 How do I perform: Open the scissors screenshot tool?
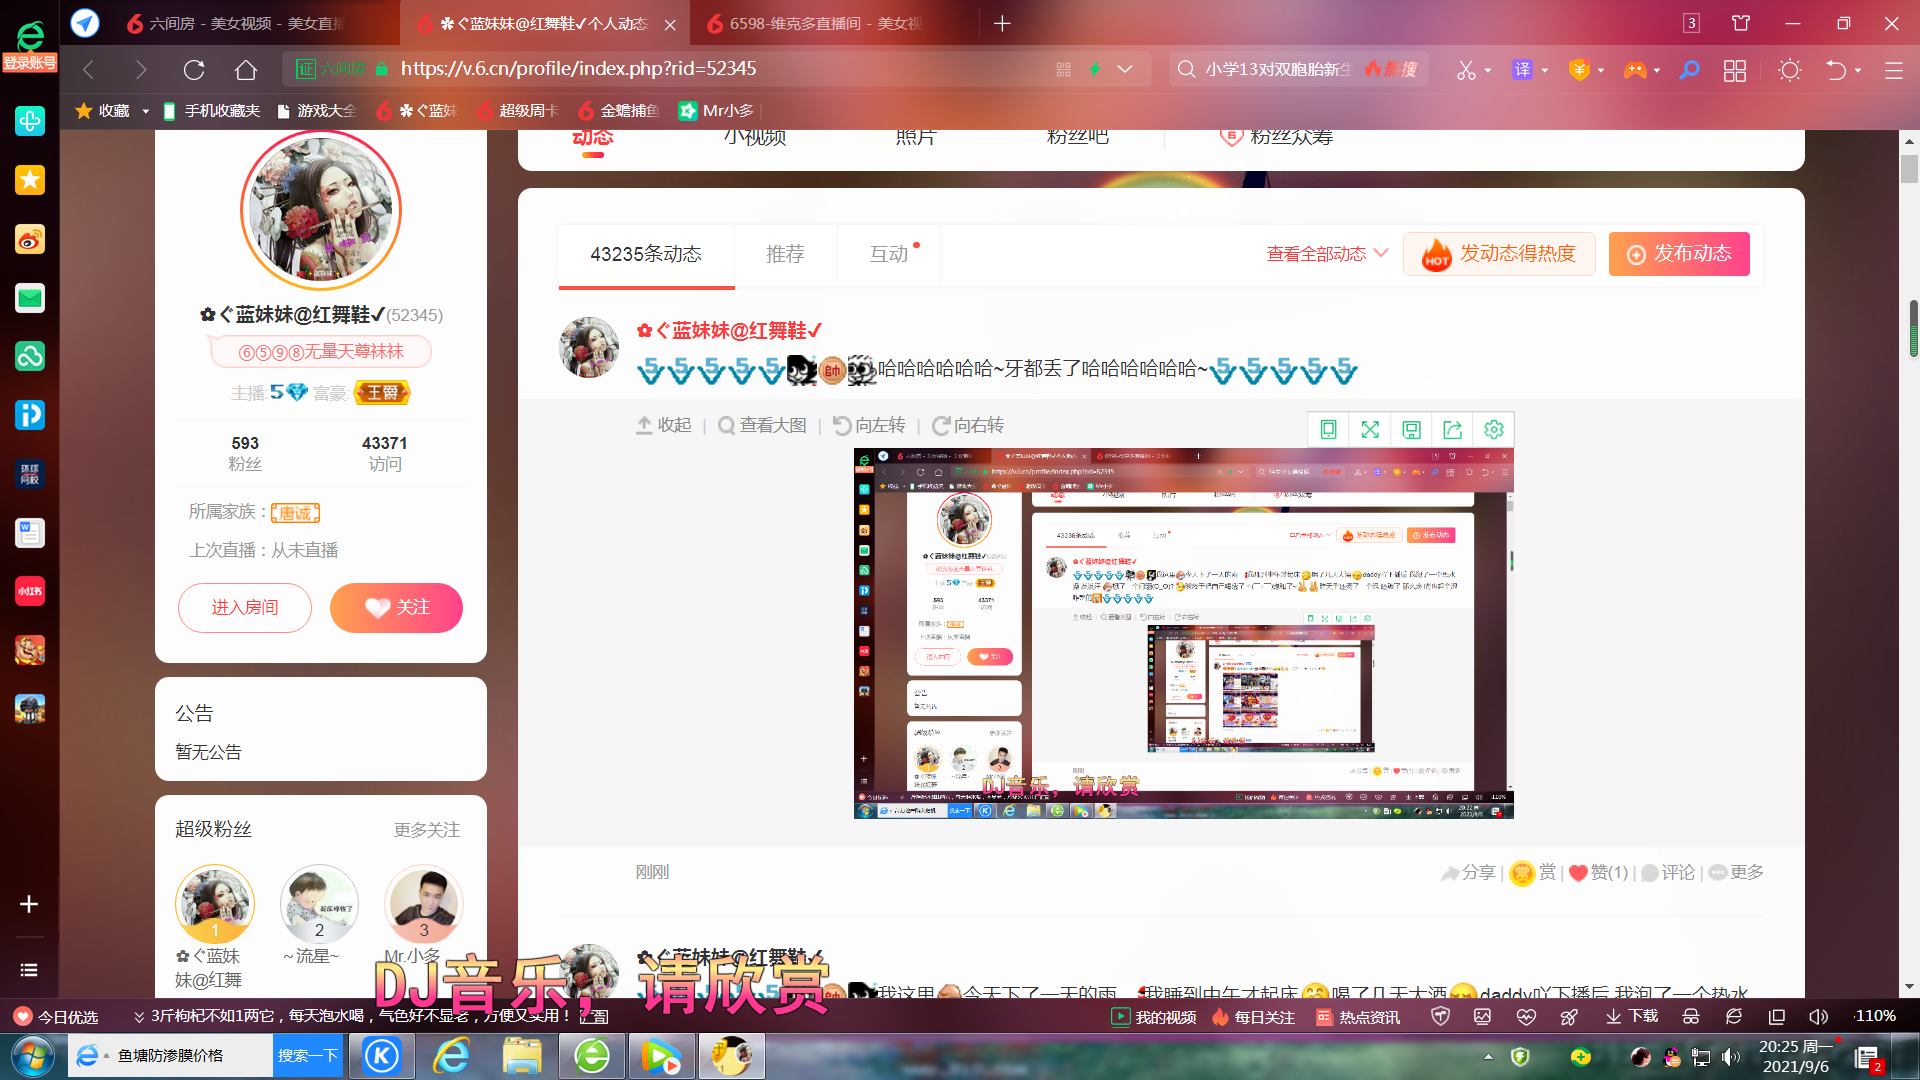point(1466,70)
